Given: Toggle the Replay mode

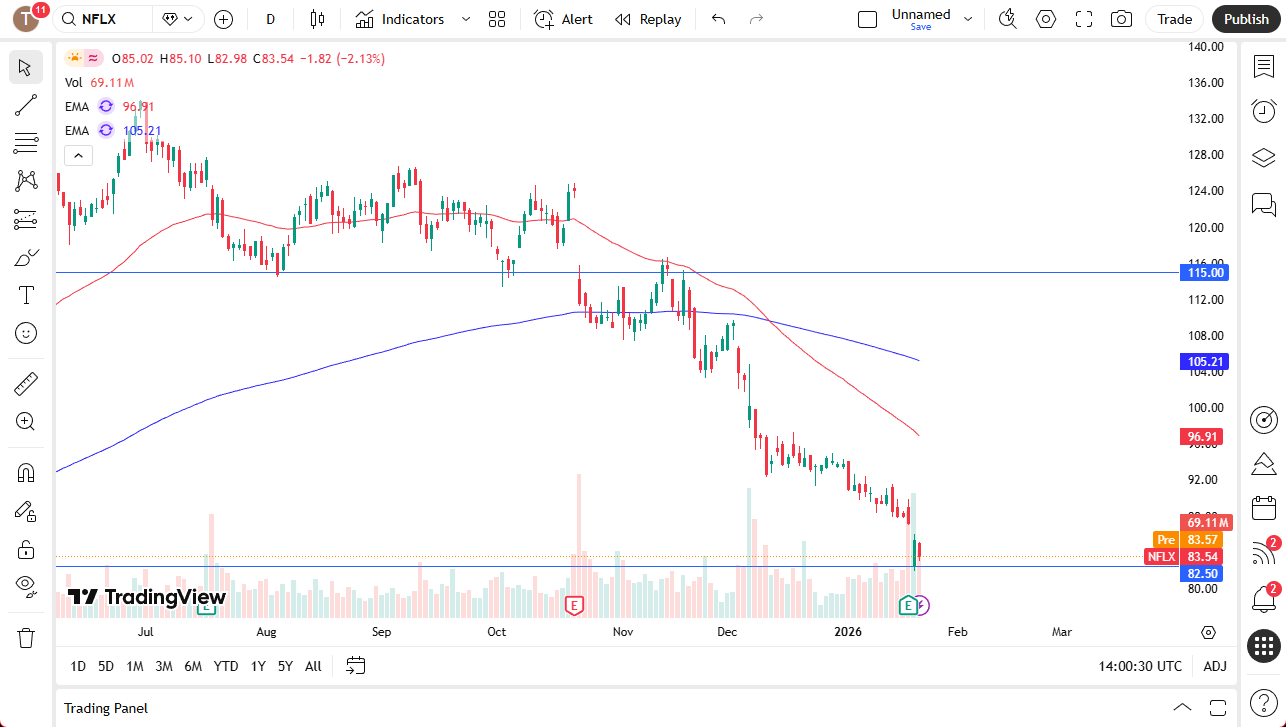Looking at the screenshot, I should click(648, 19).
